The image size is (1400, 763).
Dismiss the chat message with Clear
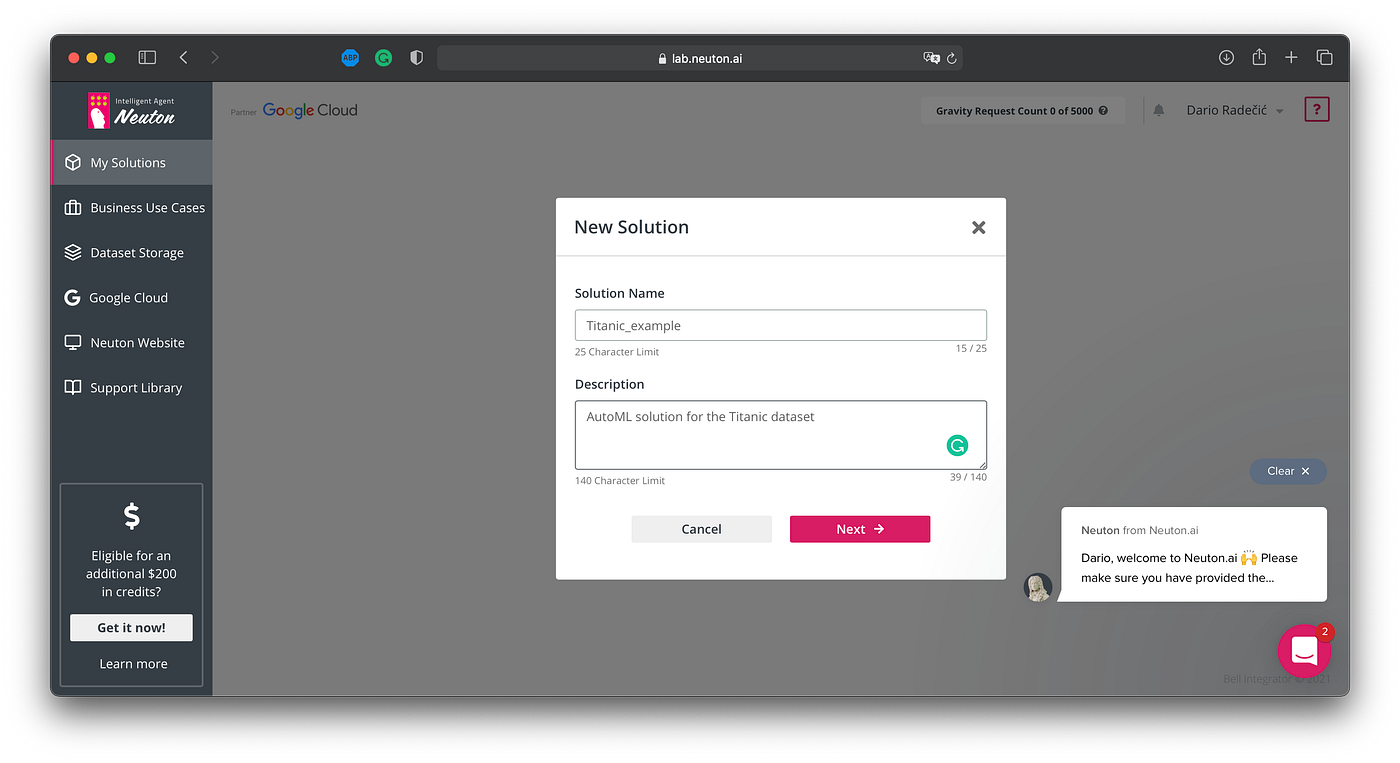[1288, 471]
